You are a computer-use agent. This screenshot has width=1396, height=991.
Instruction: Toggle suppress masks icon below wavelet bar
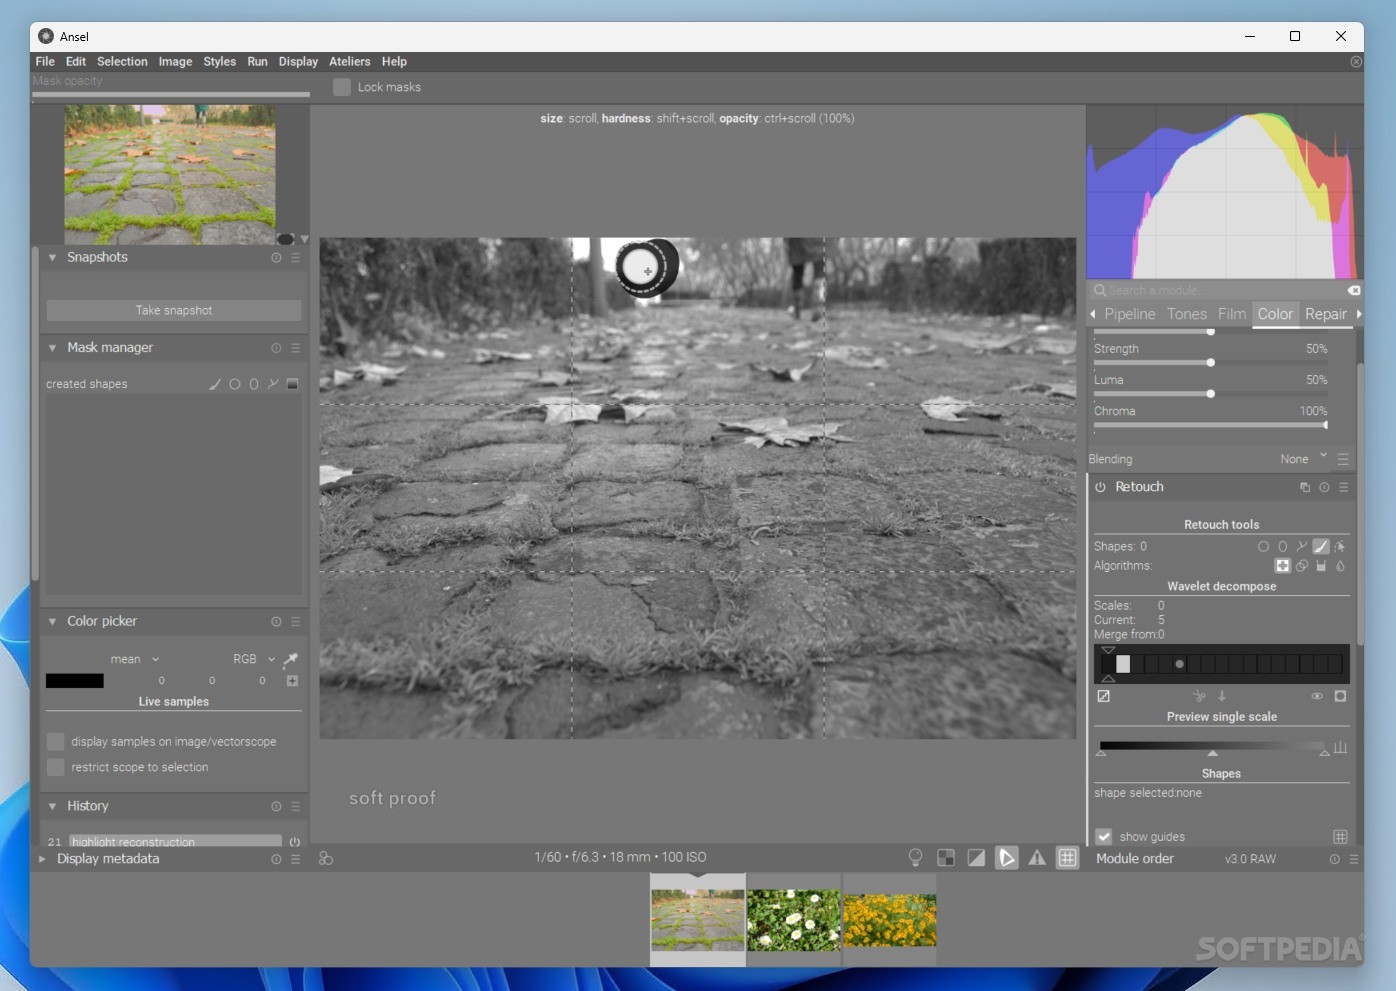(1104, 696)
